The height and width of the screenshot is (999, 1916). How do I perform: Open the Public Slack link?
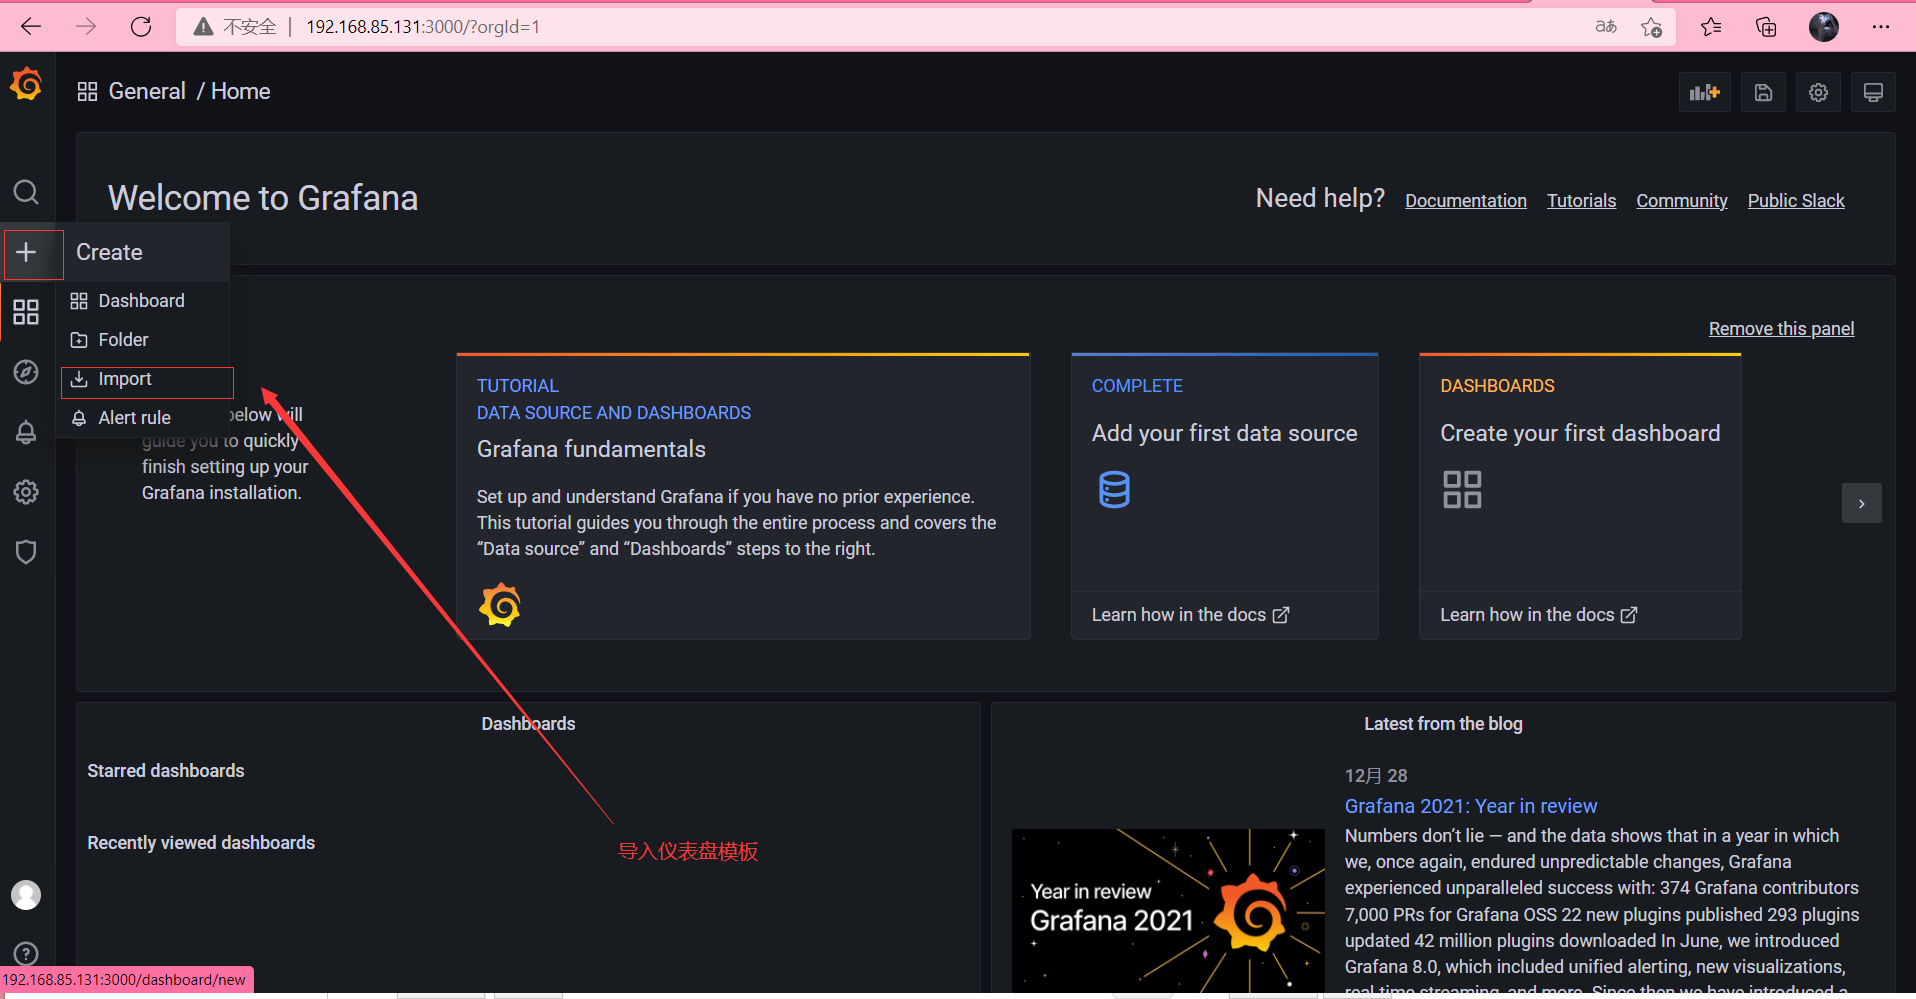click(1796, 201)
